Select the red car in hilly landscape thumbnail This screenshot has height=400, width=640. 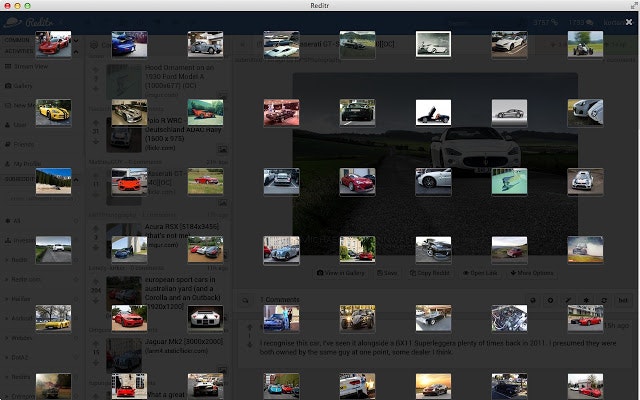tap(509, 249)
